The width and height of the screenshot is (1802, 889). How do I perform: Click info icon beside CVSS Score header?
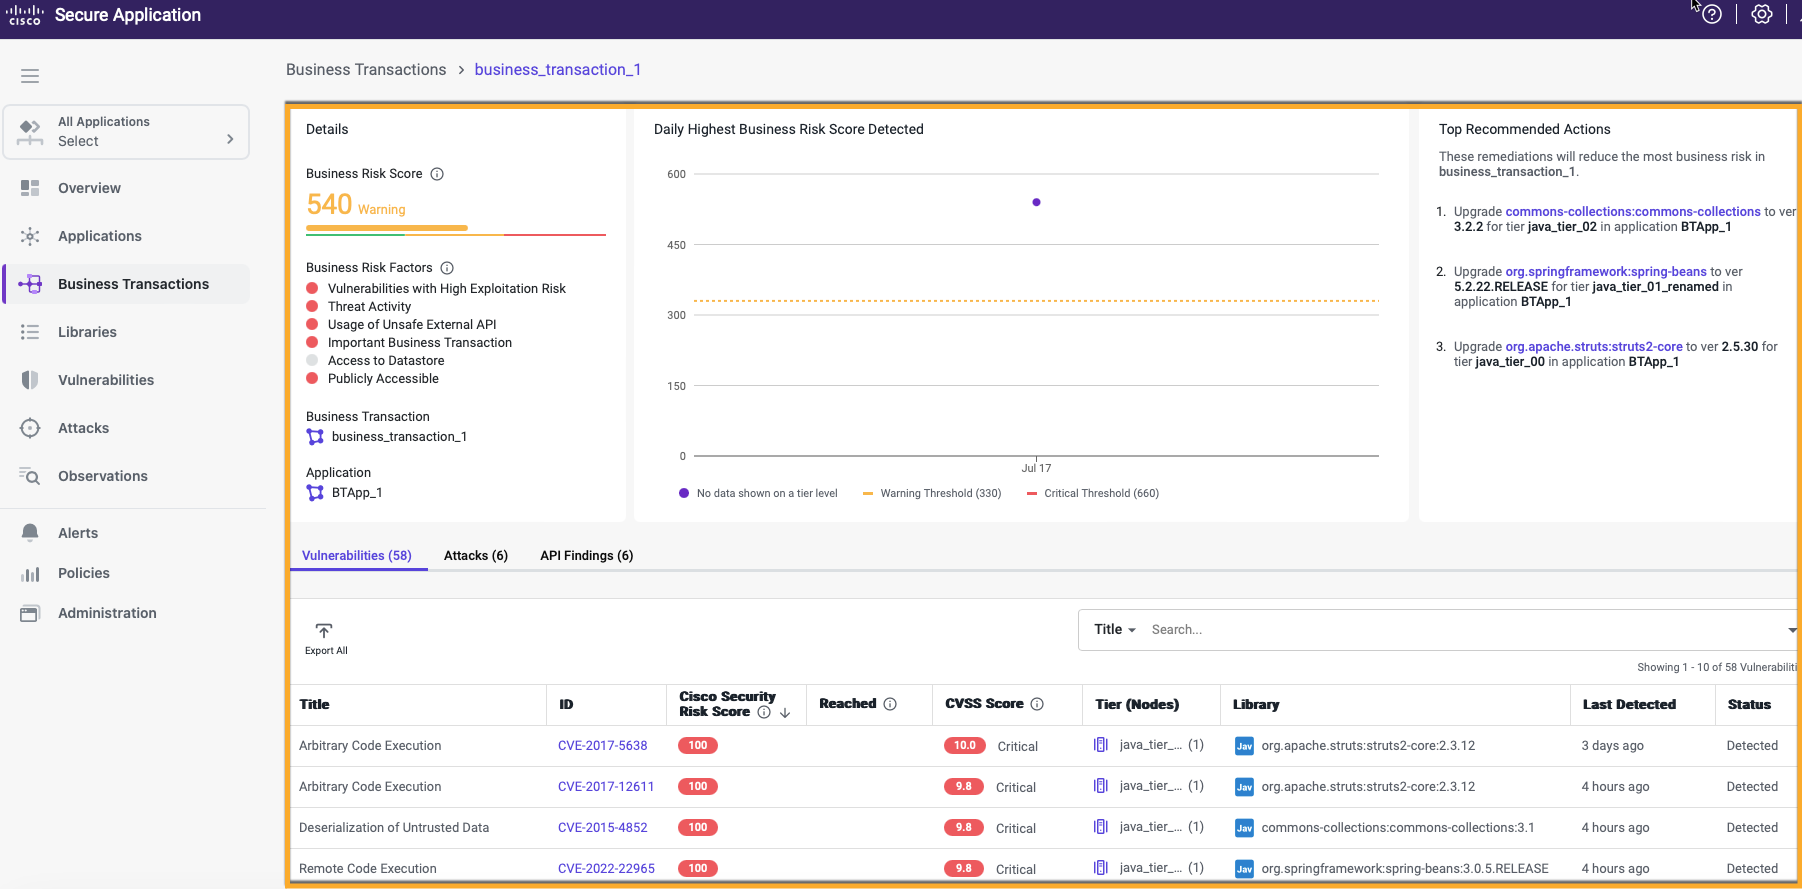tap(1037, 704)
